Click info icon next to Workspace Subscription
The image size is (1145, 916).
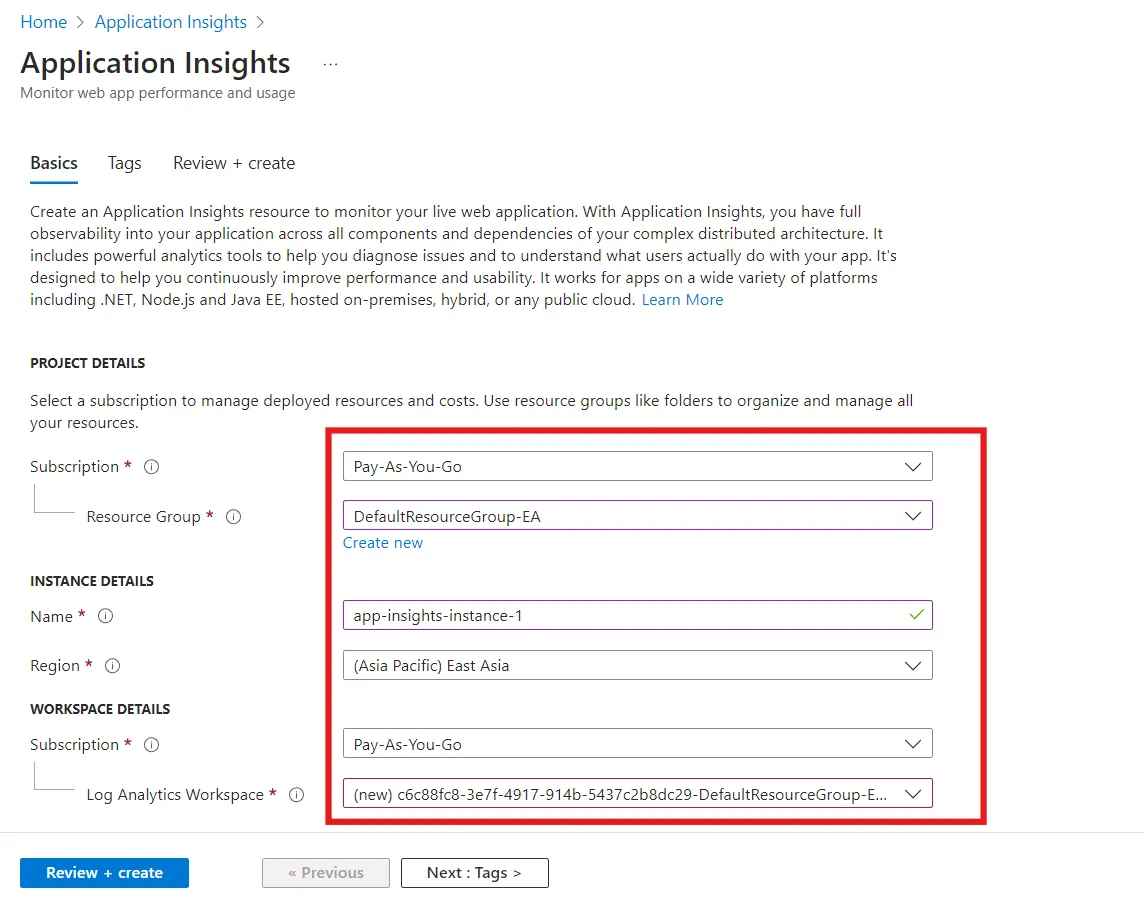point(151,745)
